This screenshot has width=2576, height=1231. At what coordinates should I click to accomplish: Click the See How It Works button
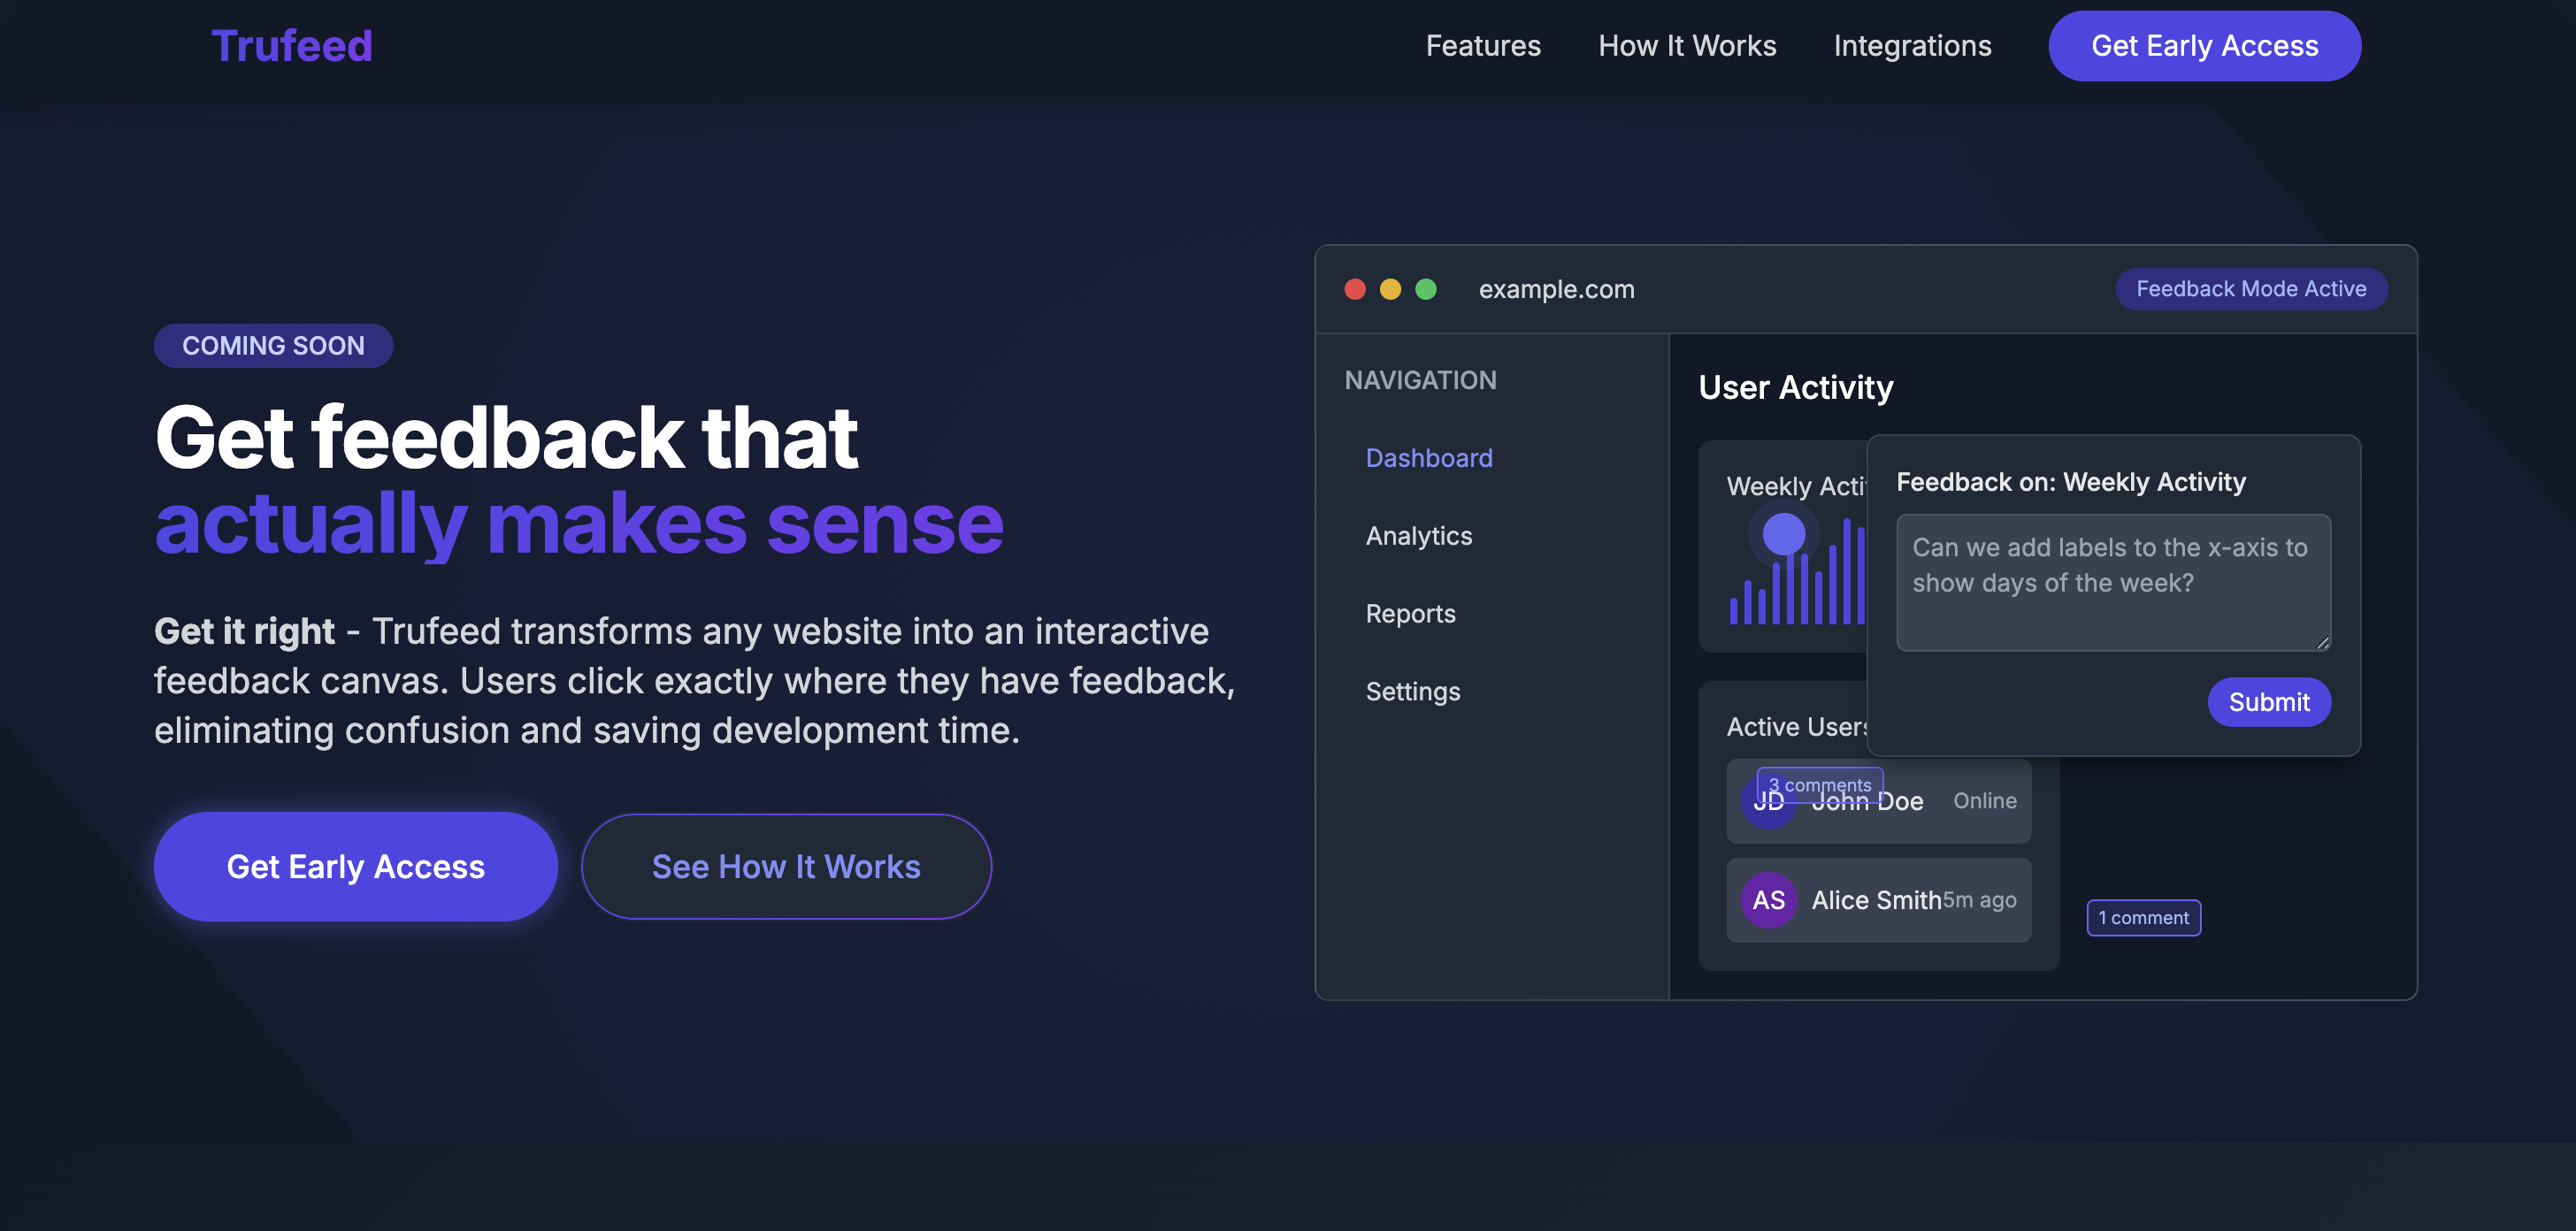coord(786,866)
